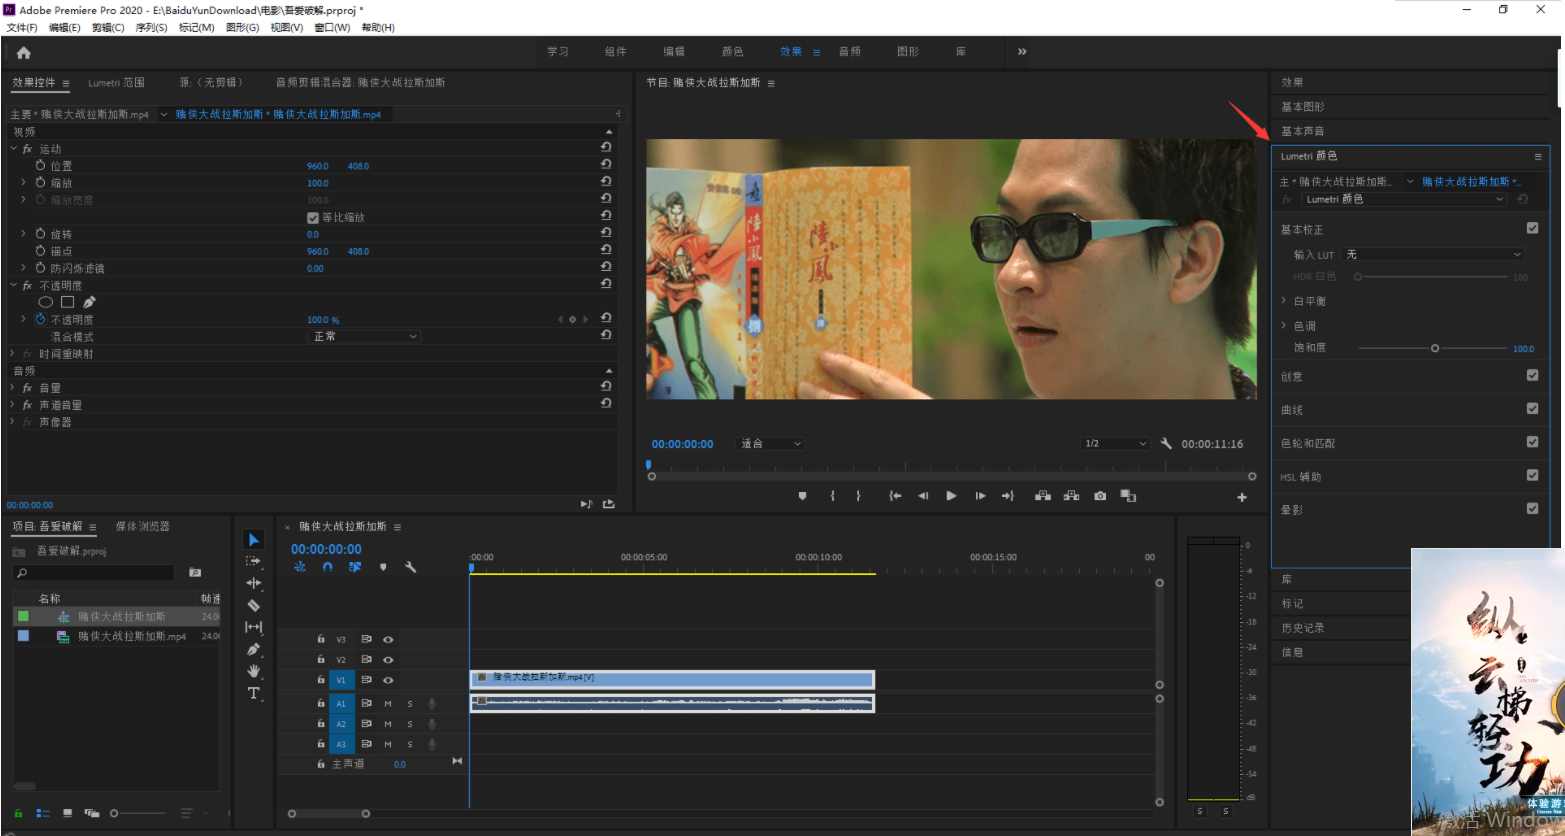Switch to the 颜色 workspace tab
Viewport: 1565px width, 836px height.
tap(733, 52)
